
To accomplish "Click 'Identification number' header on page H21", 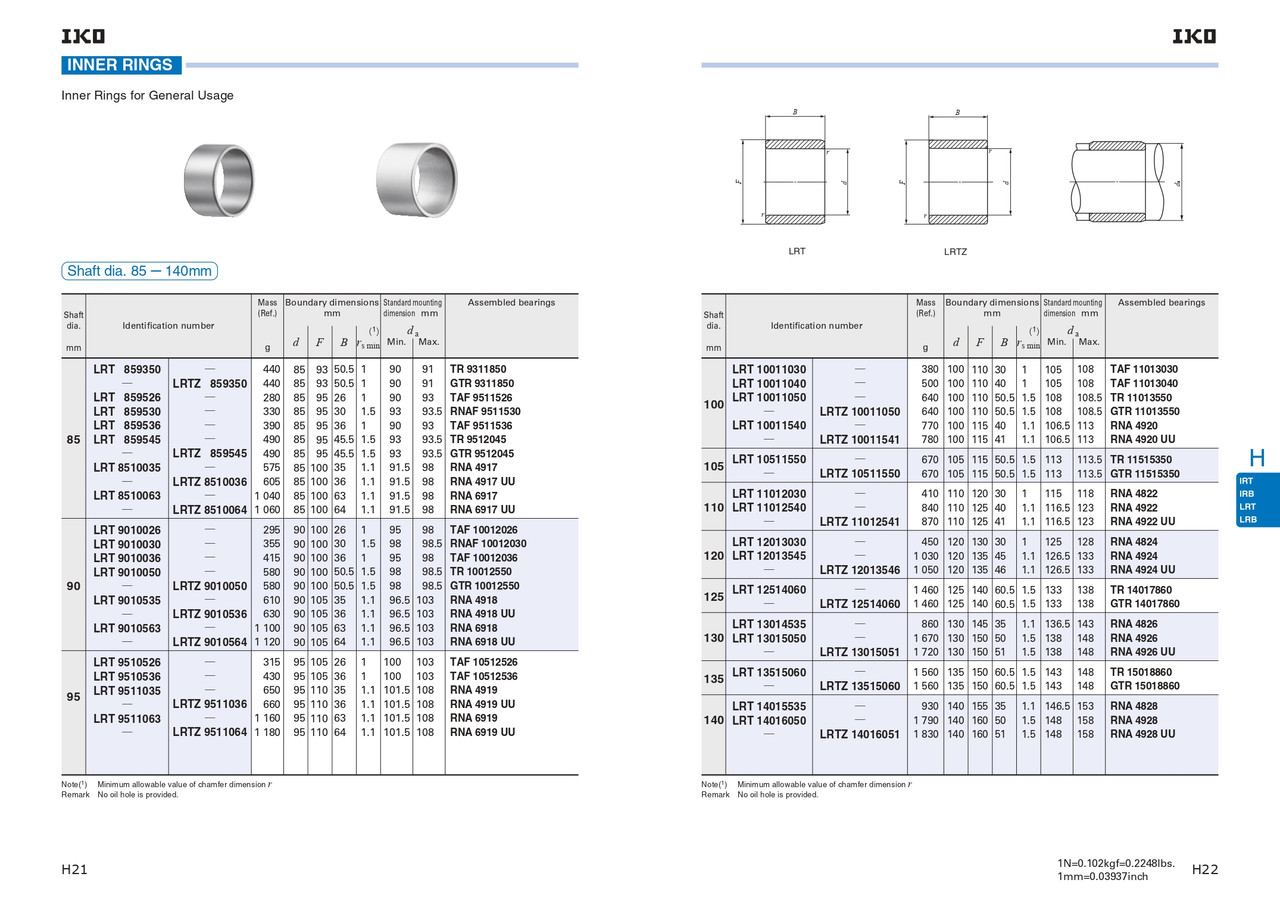I will click(168, 326).
